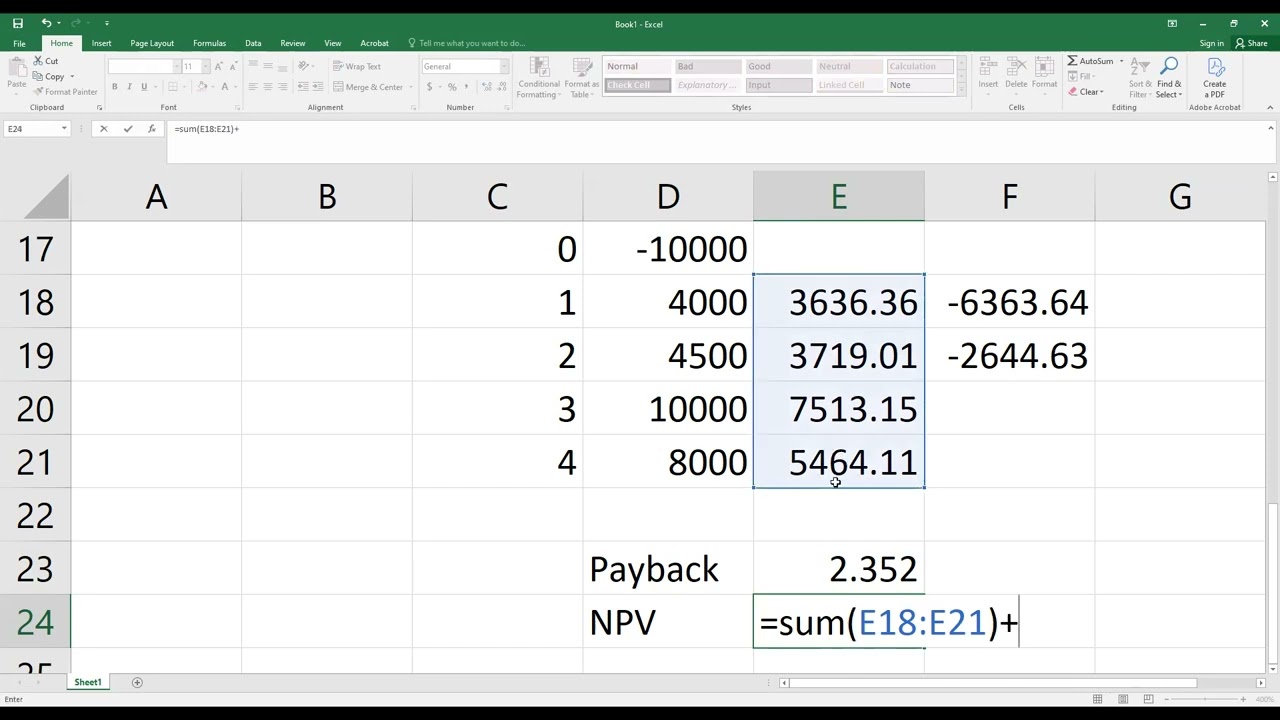Apply the Percent Style format
This screenshot has height=720, width=1280.
452,87
